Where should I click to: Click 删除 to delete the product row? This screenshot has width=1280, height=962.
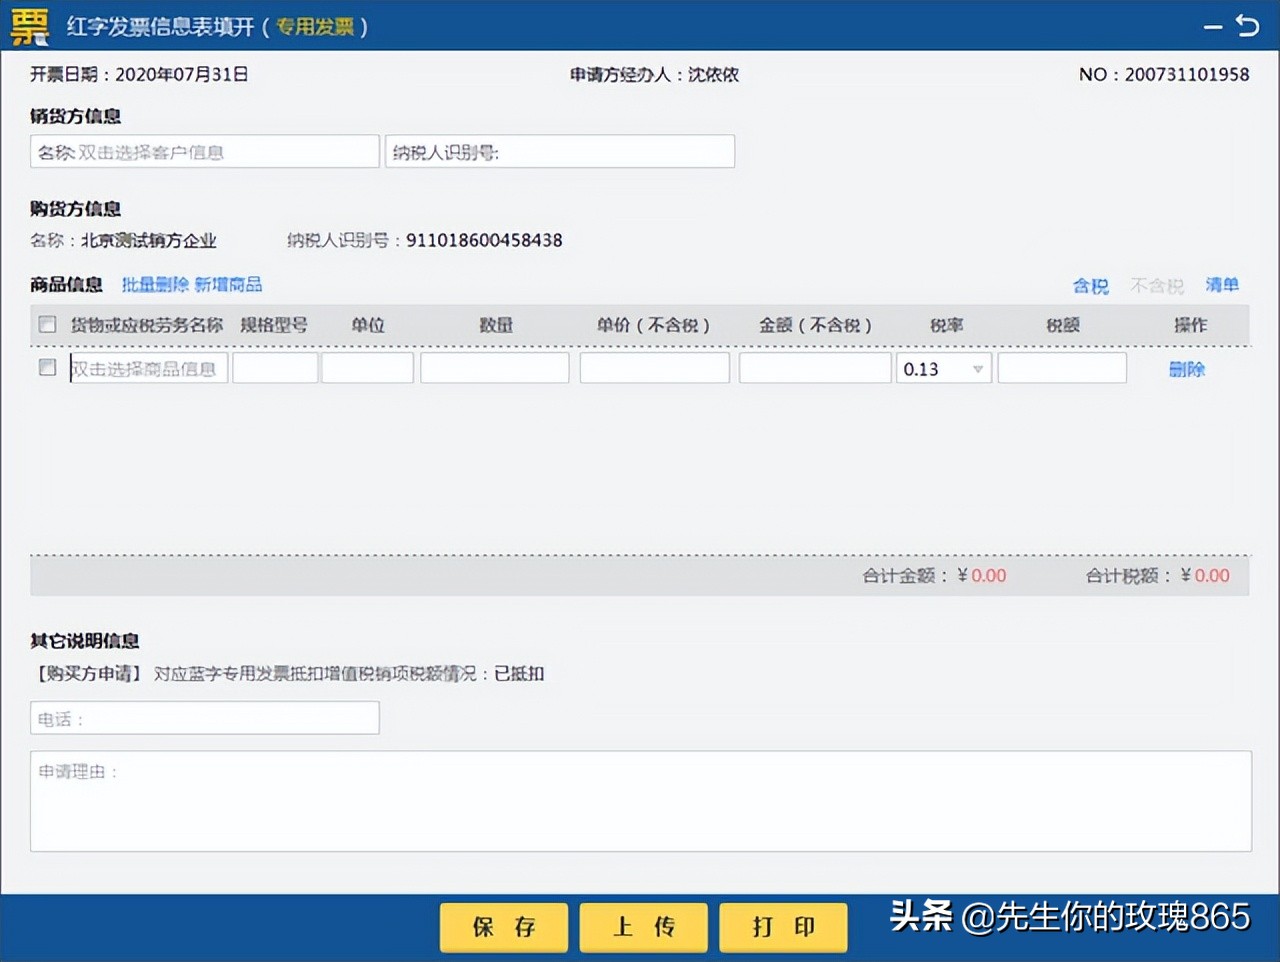[x=1186, y=369]
